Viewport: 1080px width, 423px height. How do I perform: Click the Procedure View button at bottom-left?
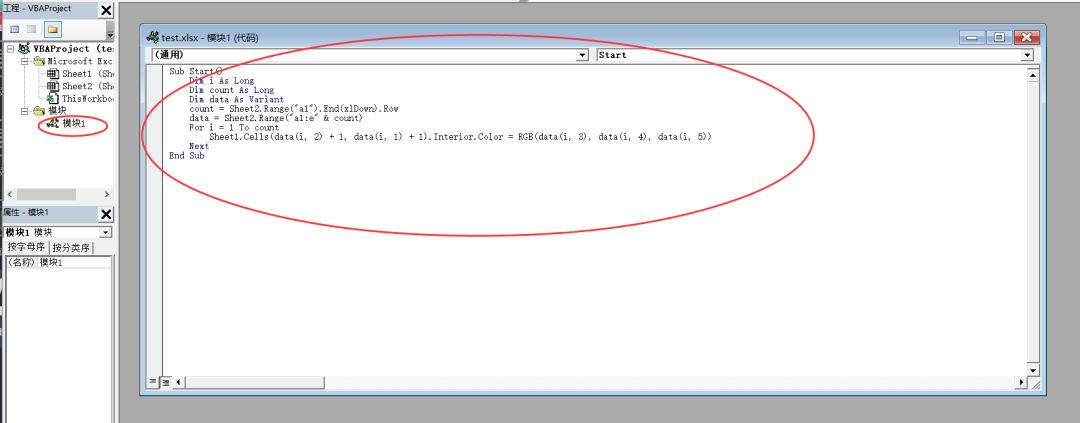click(x=153, y=382)
